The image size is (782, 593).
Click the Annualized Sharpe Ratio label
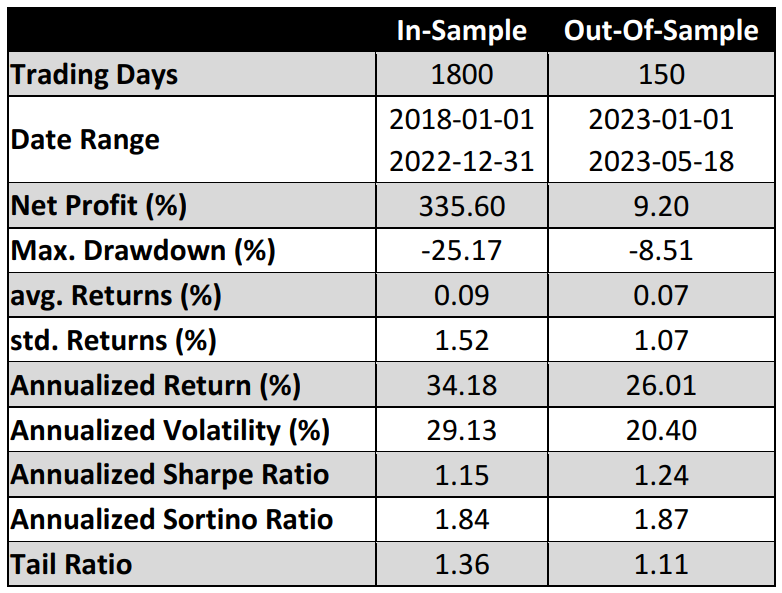170,474
